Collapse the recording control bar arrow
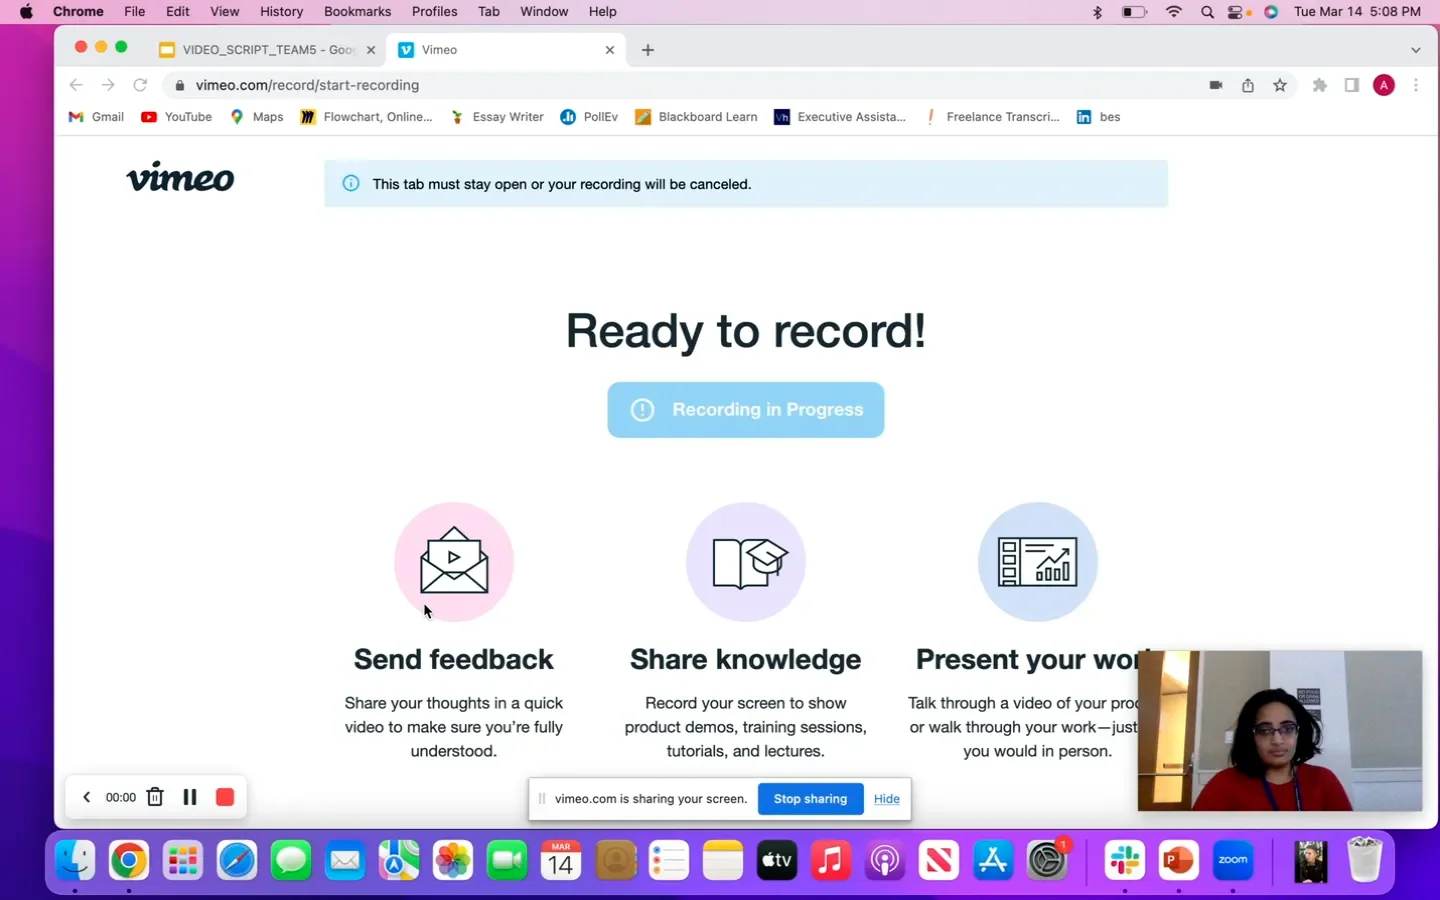This screenshot has width=1440, height=900. click(87, 797)
